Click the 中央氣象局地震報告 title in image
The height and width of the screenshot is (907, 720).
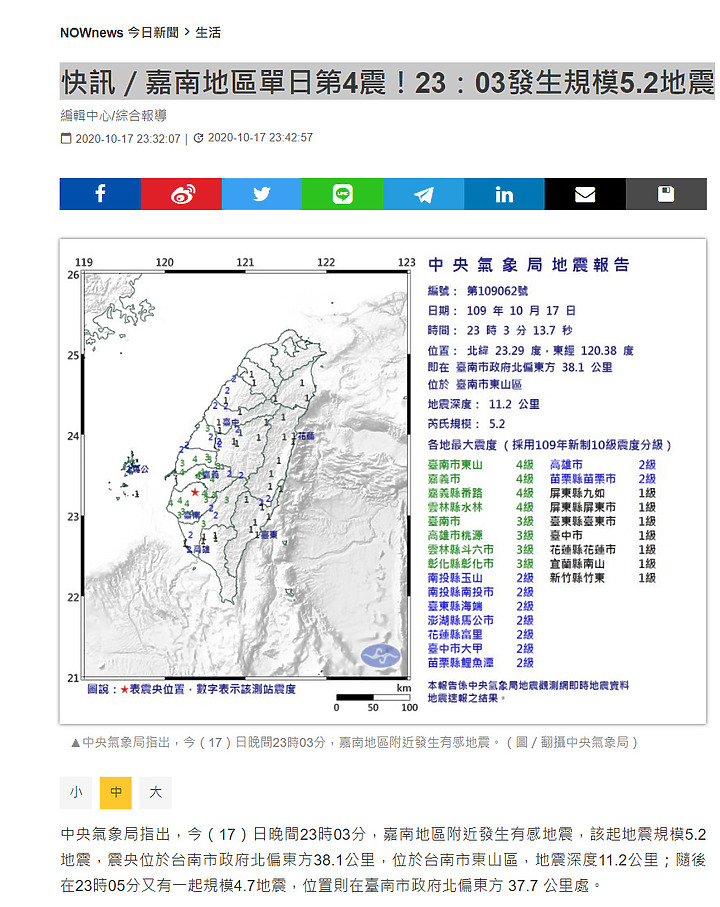click(529, 265)
